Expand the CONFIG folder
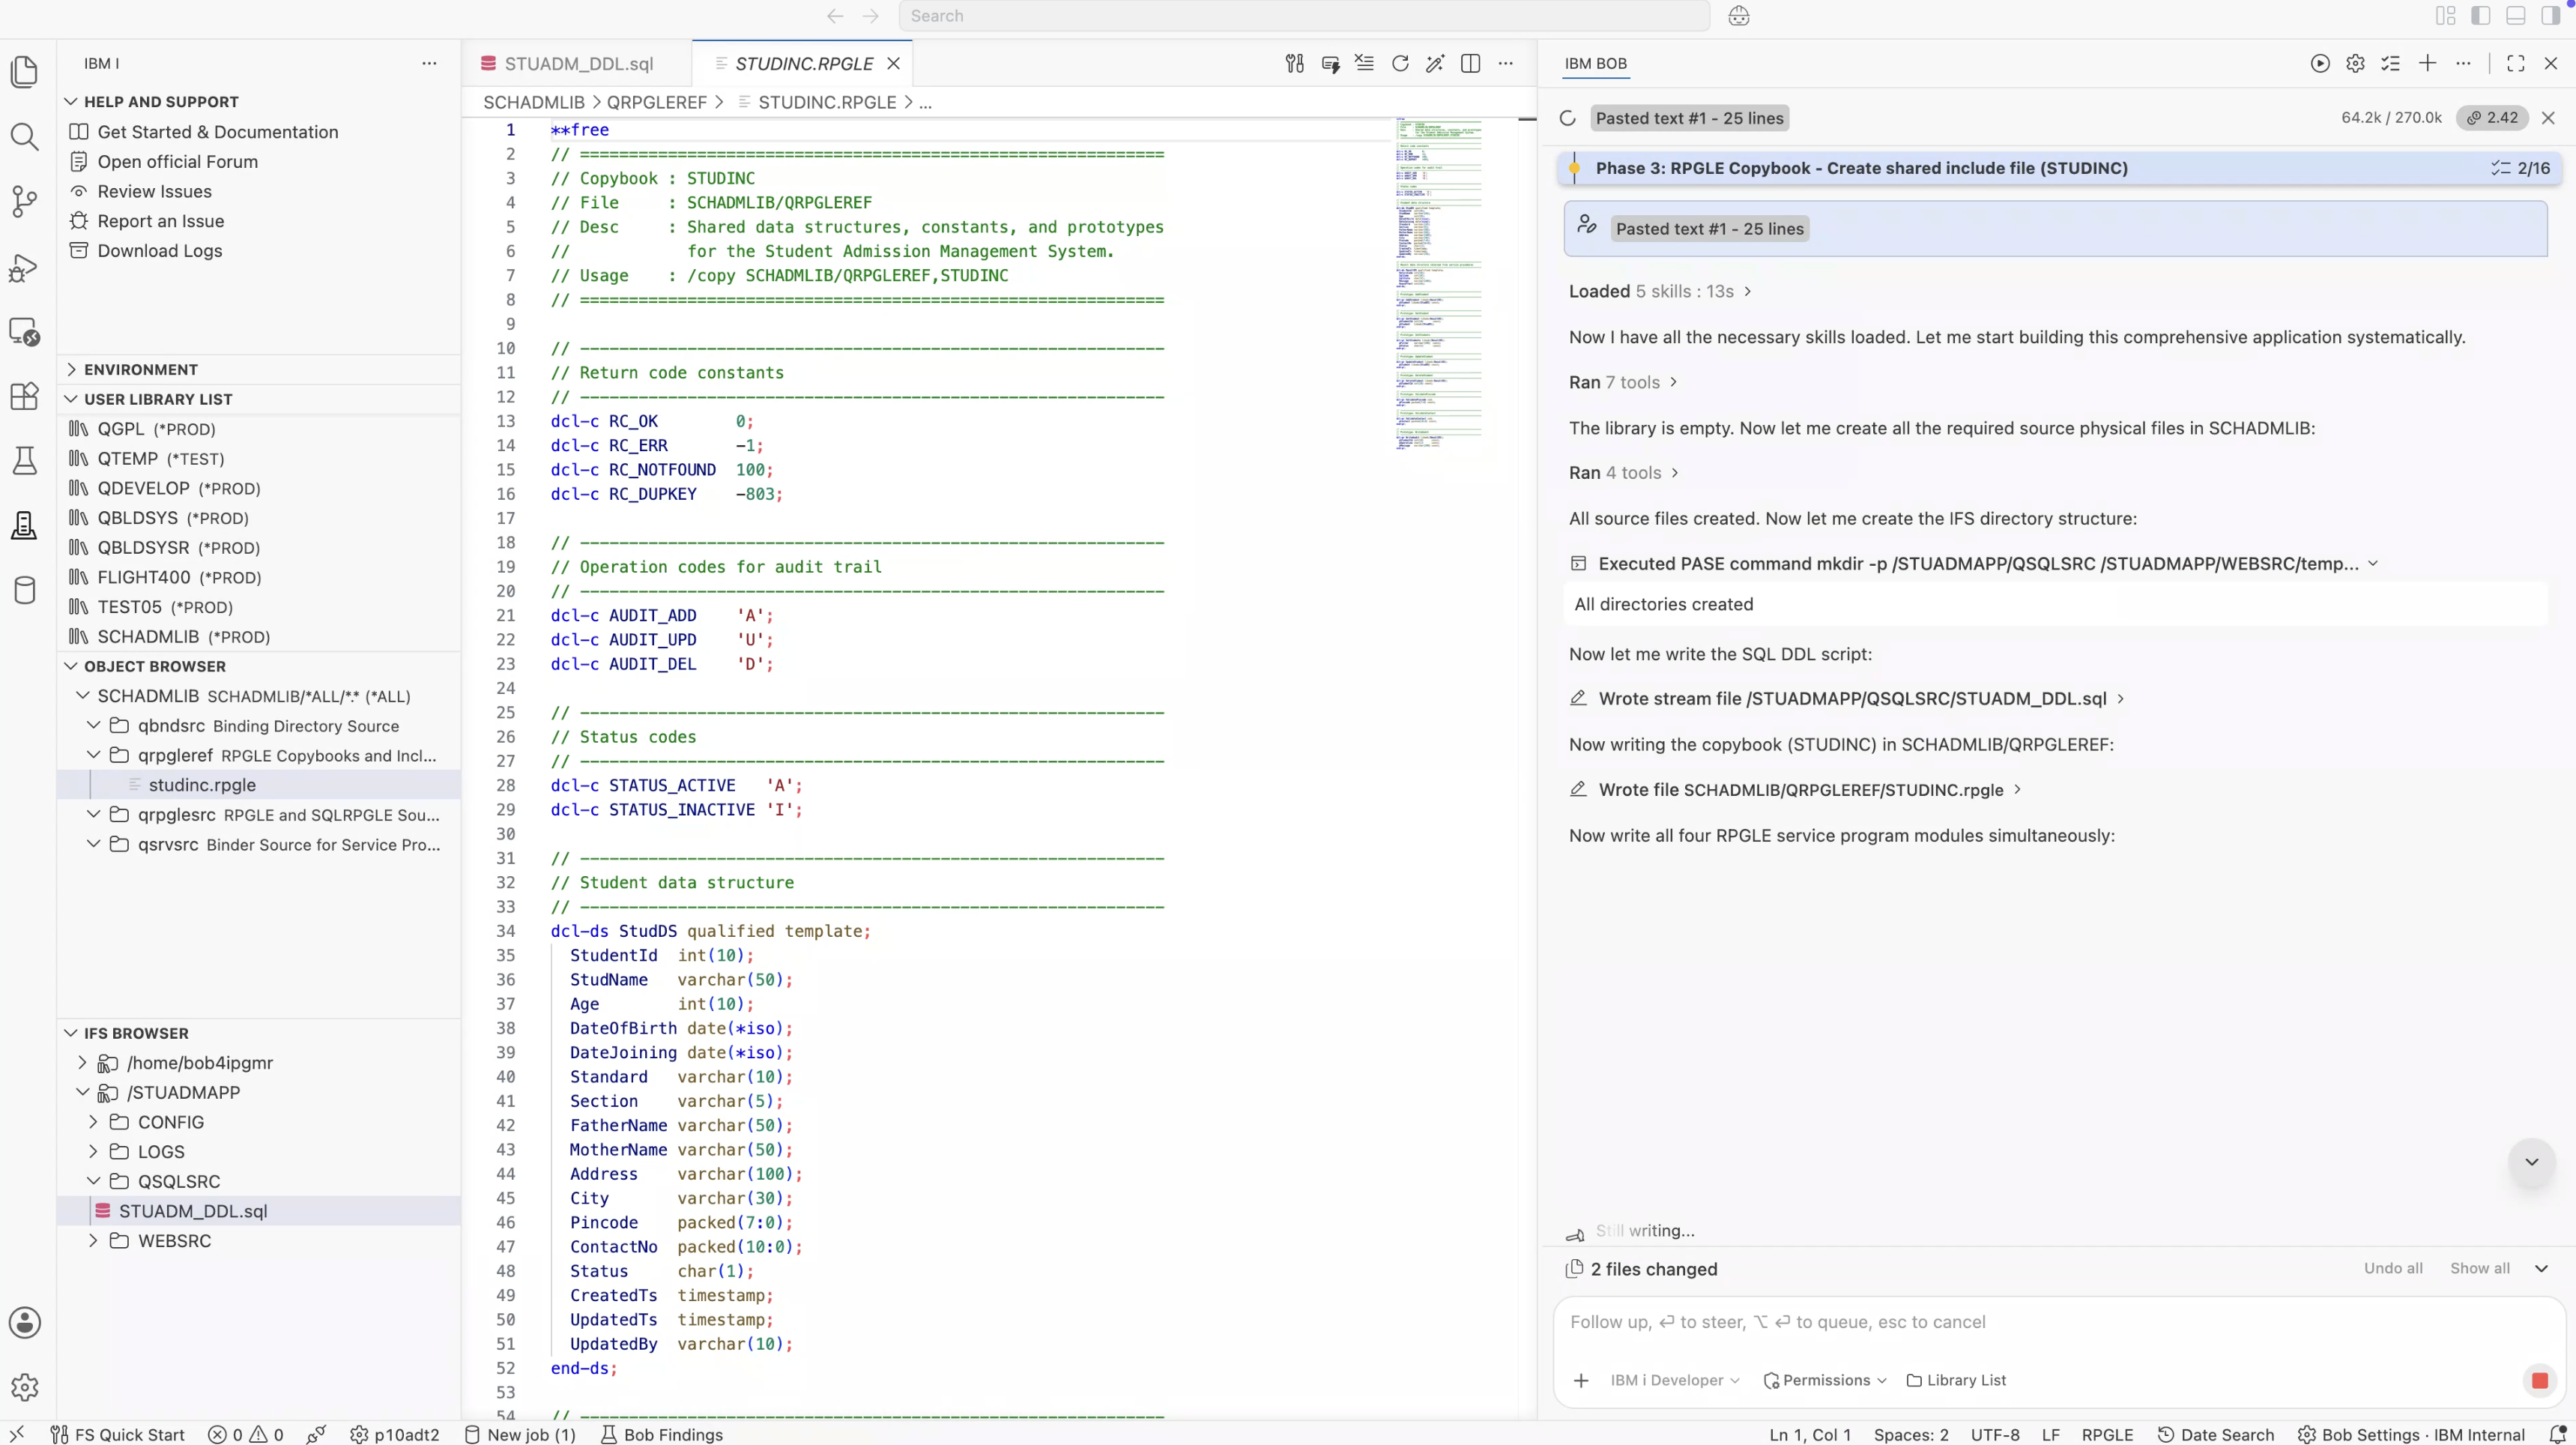Image resolution: width=2576 pixels, height=1445 pixels. (94, 1123)
